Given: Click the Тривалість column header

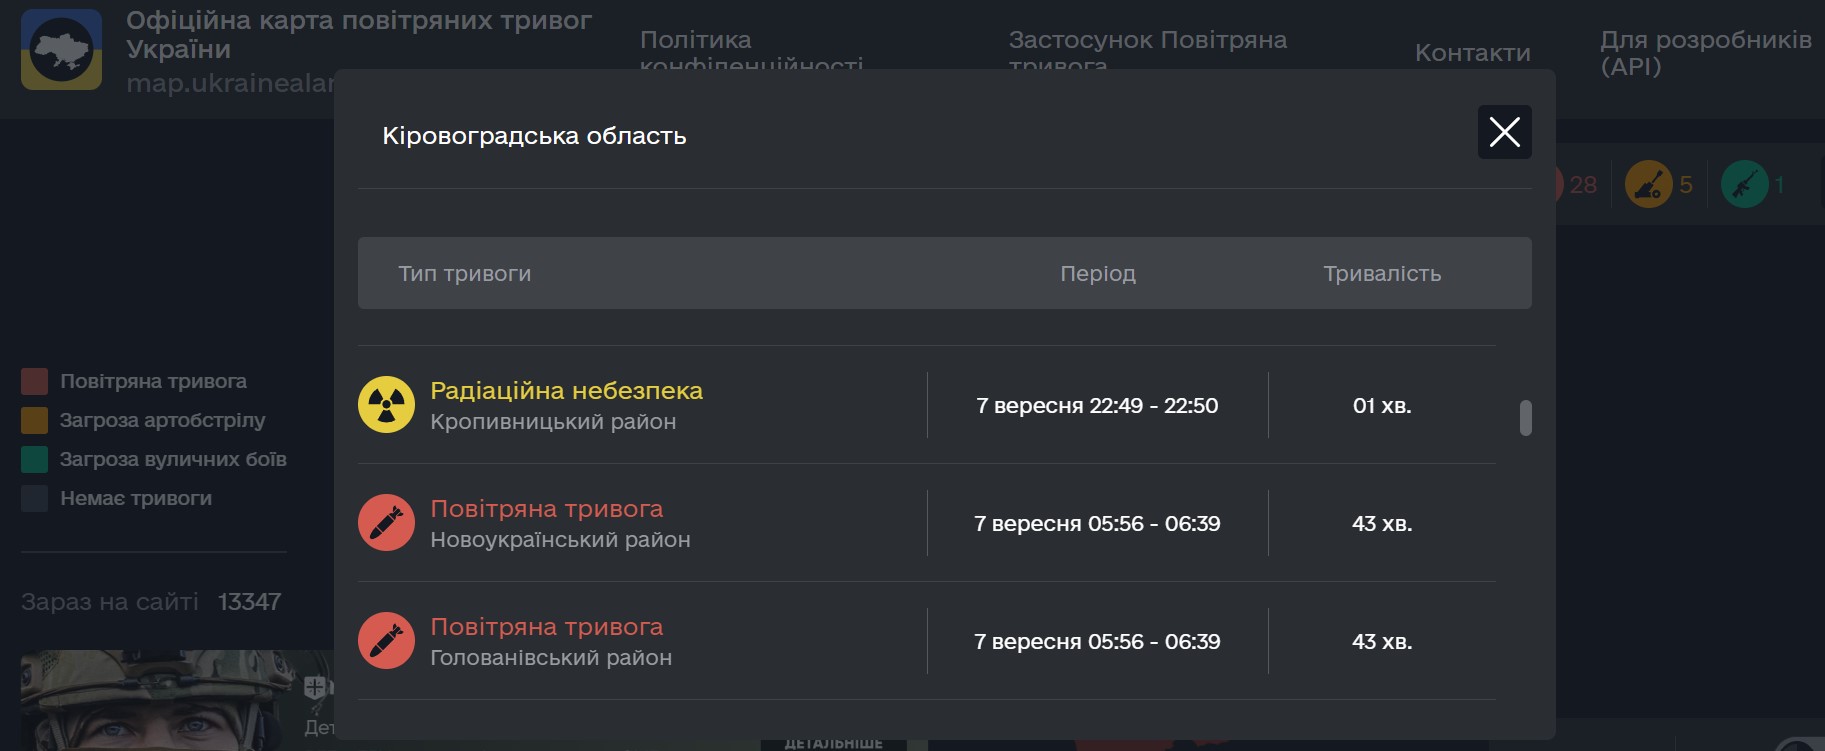Looking at the screenshot, I should click(1381, 274).
